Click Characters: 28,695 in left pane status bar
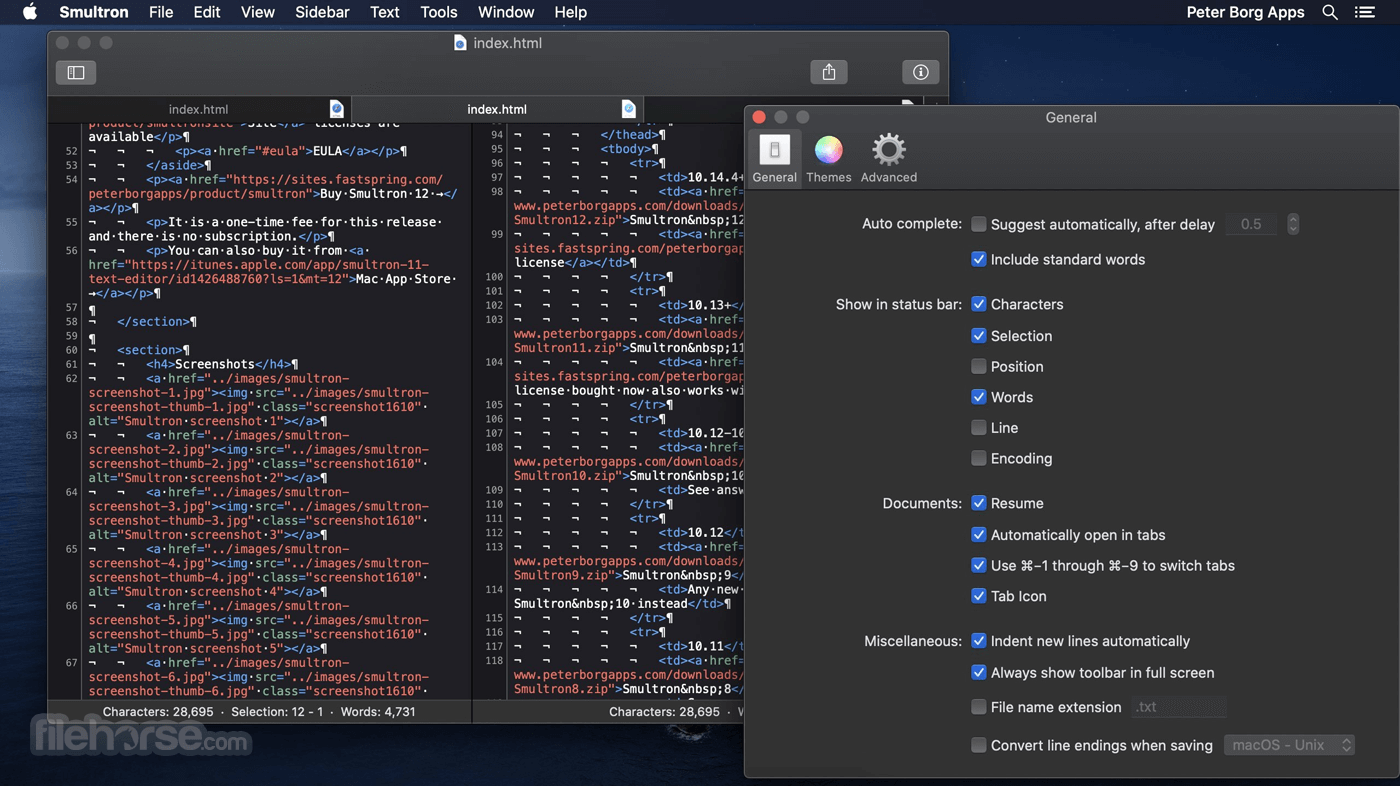Viewport: 1400px width, 786px height. click(158, 712)
